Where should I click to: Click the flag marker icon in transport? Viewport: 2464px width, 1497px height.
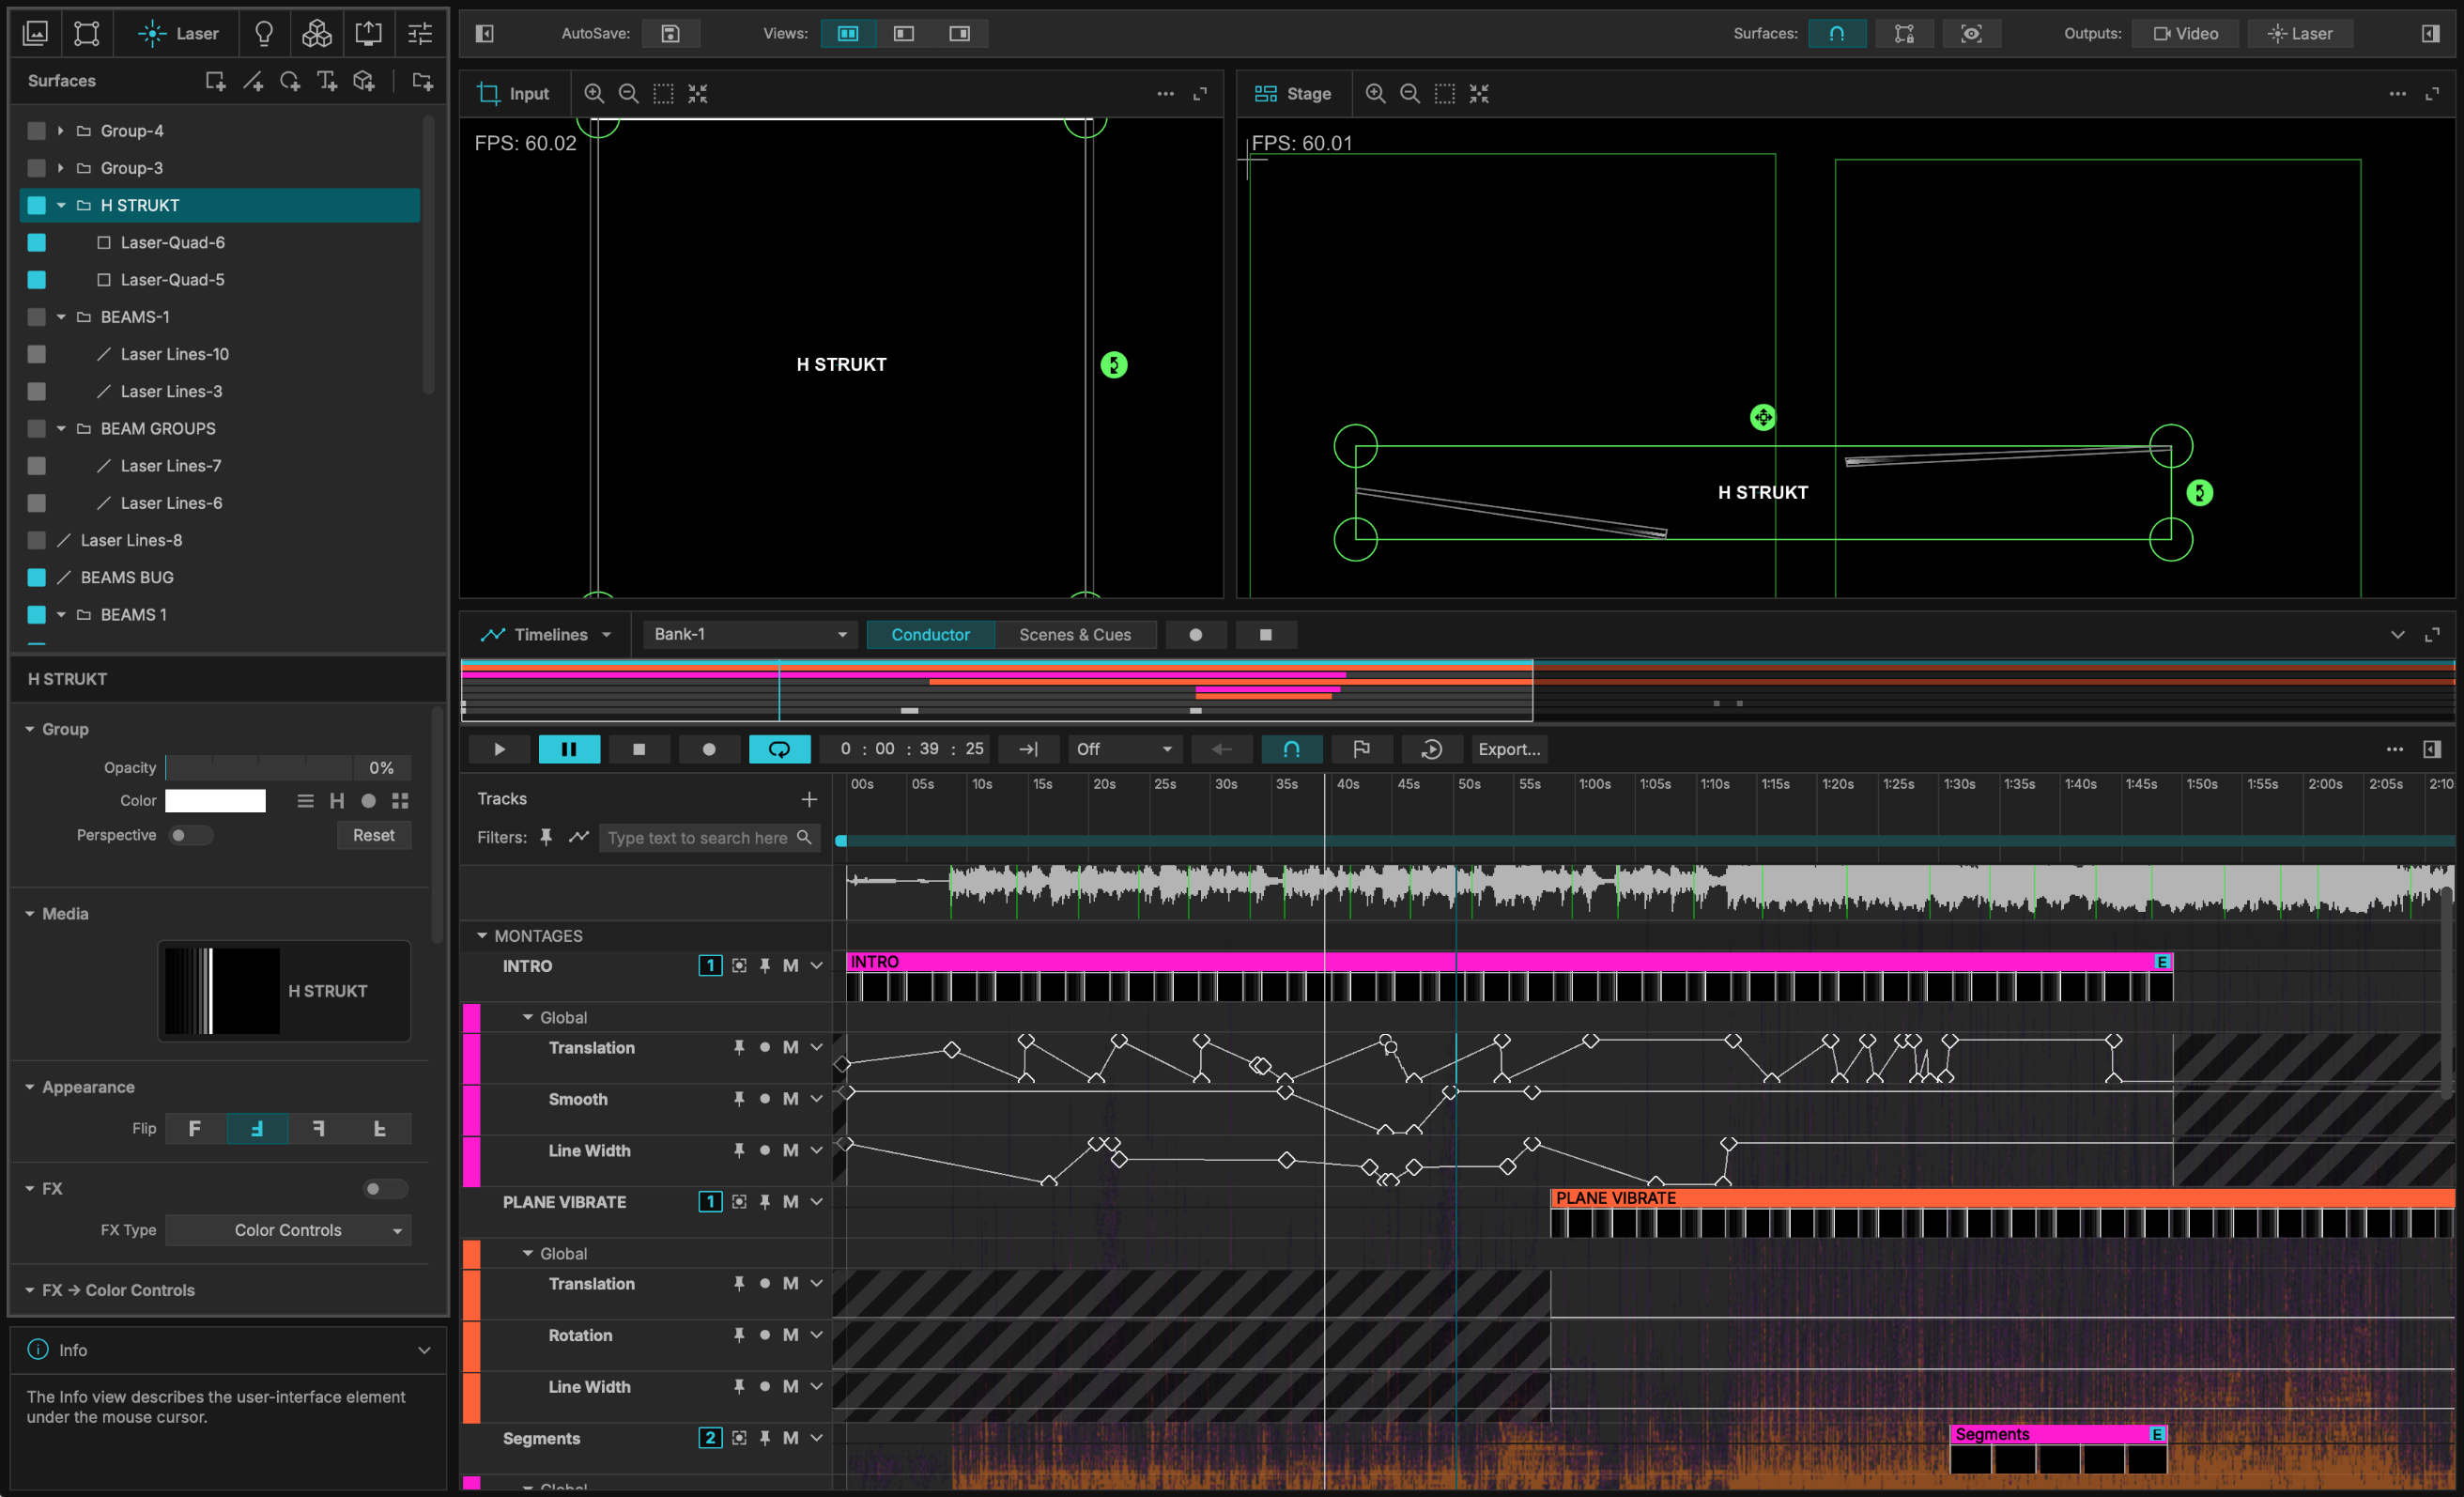1361,749
